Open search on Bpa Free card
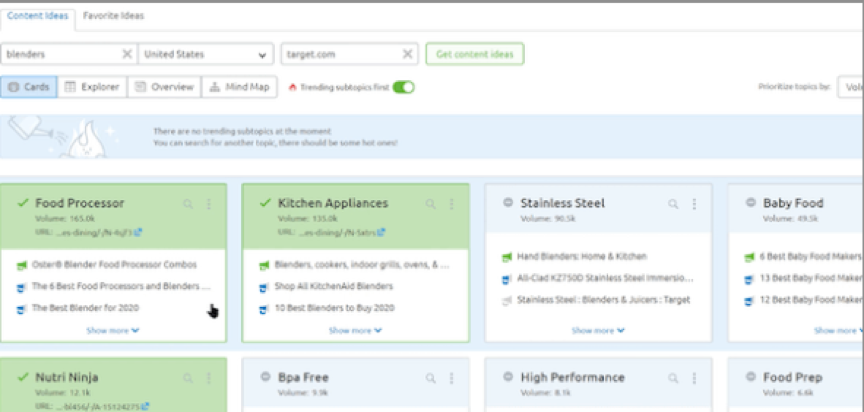The height and width of the screenshot is (412, 864). pos(430,378)
